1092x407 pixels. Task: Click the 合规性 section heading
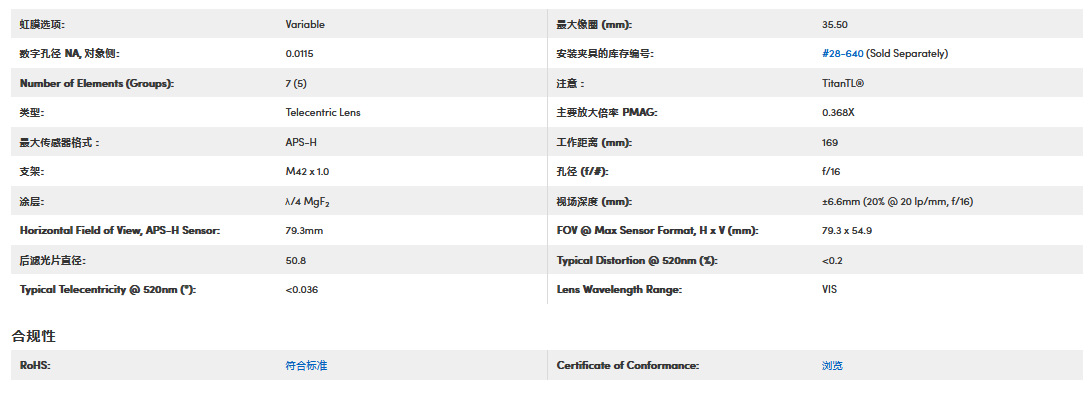tap(33, 336)
